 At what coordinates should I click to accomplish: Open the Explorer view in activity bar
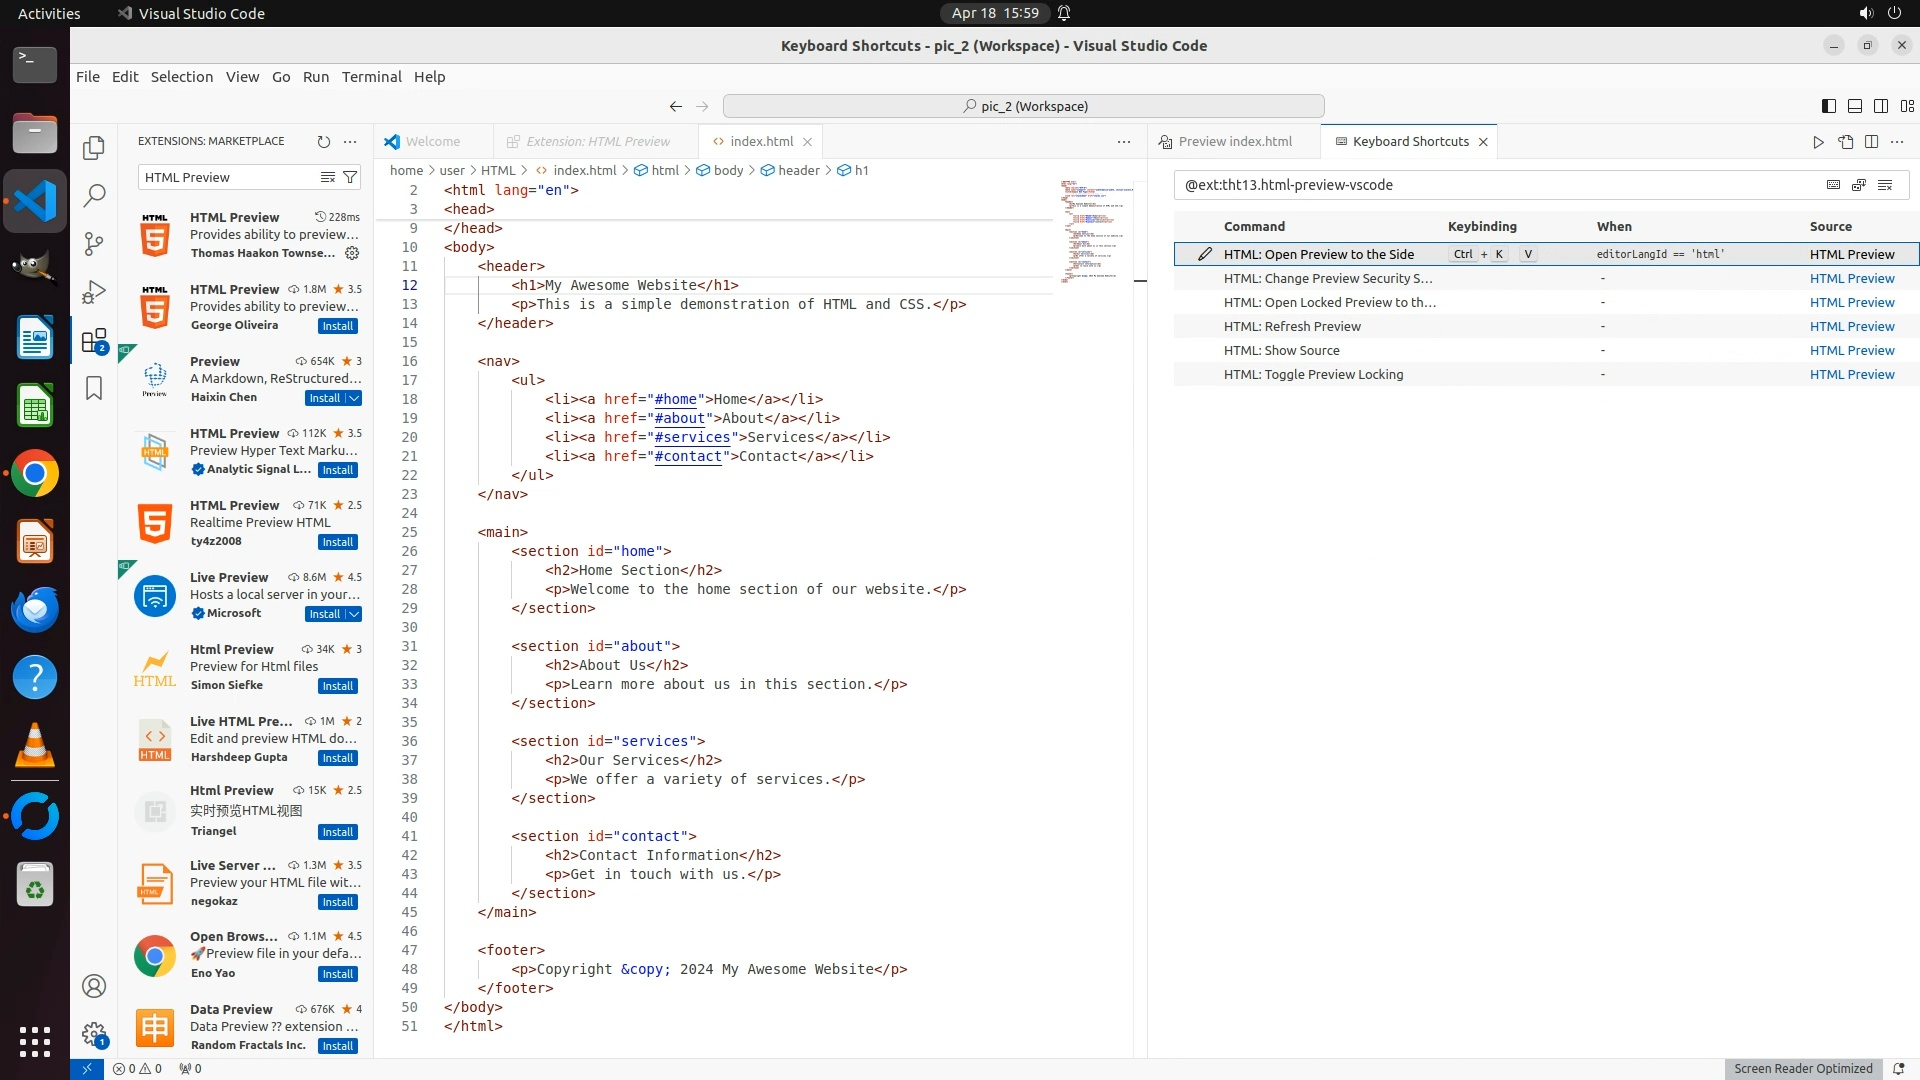point(94,148)
